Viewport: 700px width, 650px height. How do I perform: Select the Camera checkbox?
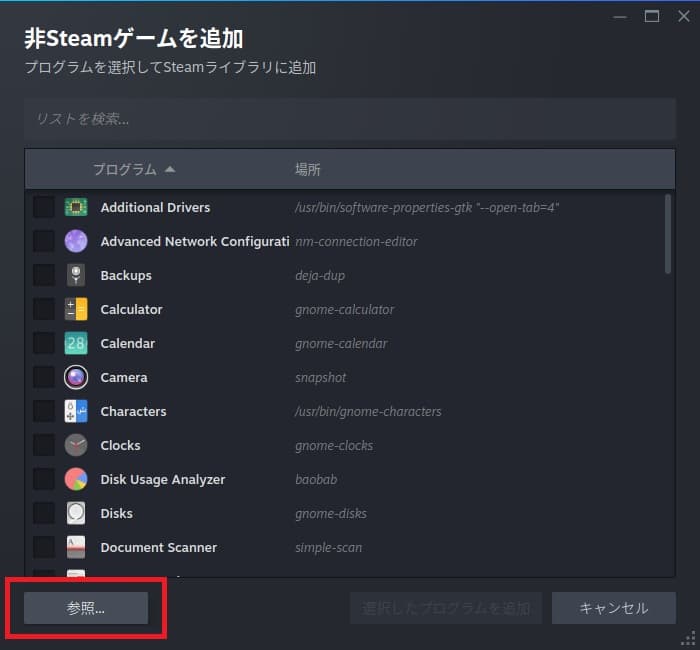coord(44,377)
